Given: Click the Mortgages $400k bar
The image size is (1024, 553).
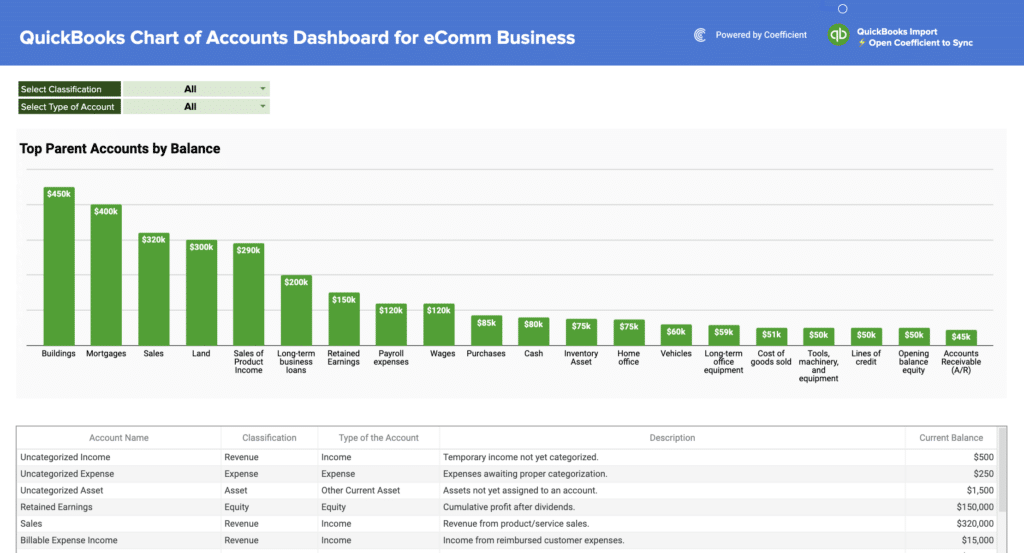Looking at the screenshot, I should coord(106,275).
